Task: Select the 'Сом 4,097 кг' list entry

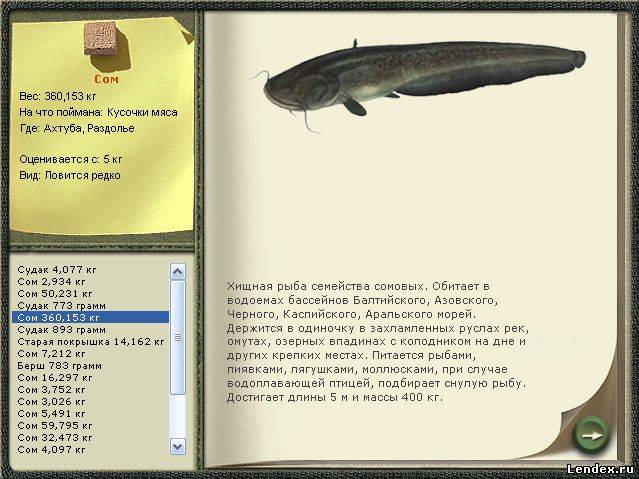Action: click(x=51, y=450)
